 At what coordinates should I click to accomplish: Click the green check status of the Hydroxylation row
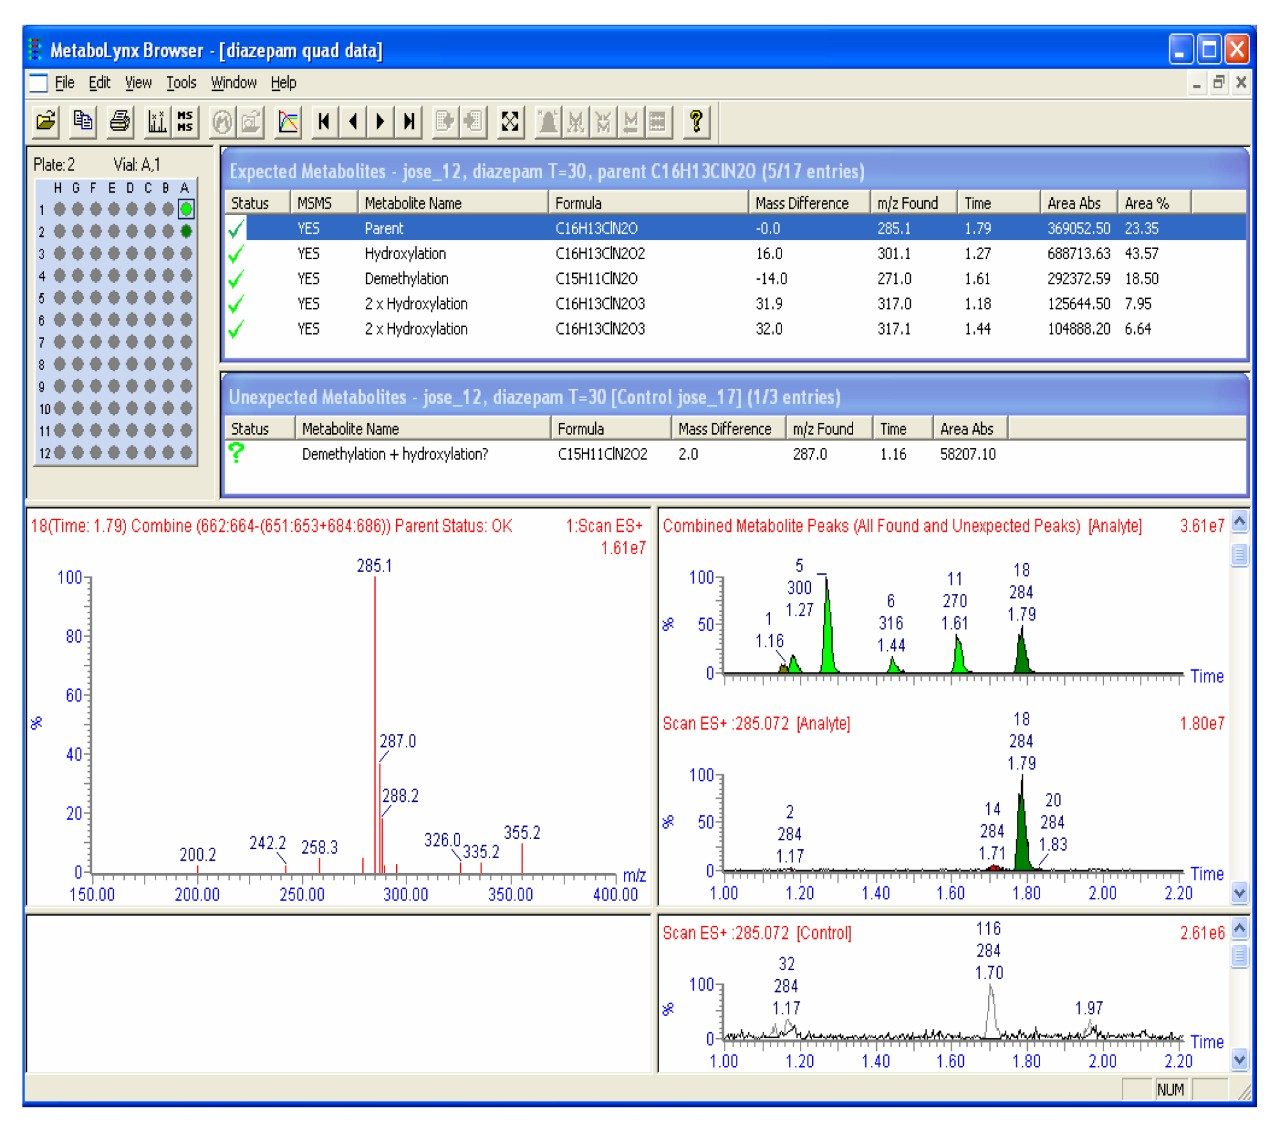(236, 254)
